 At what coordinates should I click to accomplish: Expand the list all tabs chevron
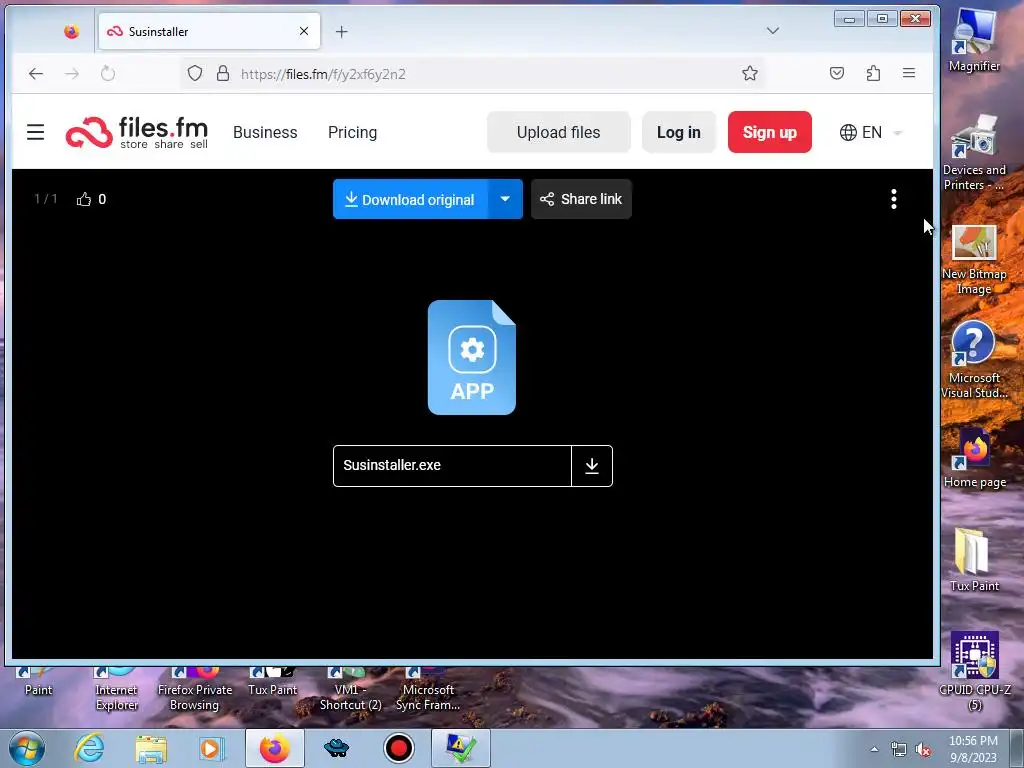pos(773,31)
